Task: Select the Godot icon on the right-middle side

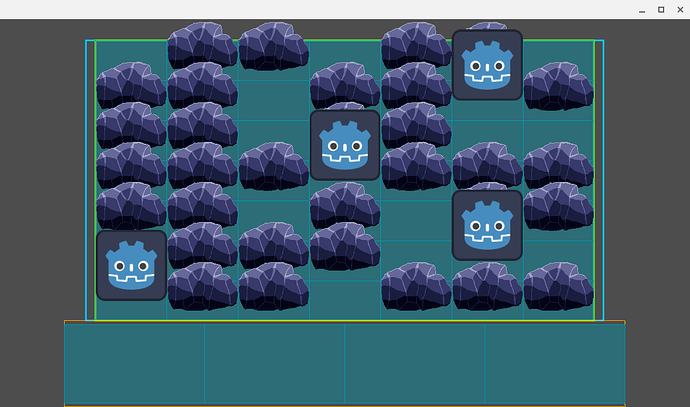Action: coord(487,225)
